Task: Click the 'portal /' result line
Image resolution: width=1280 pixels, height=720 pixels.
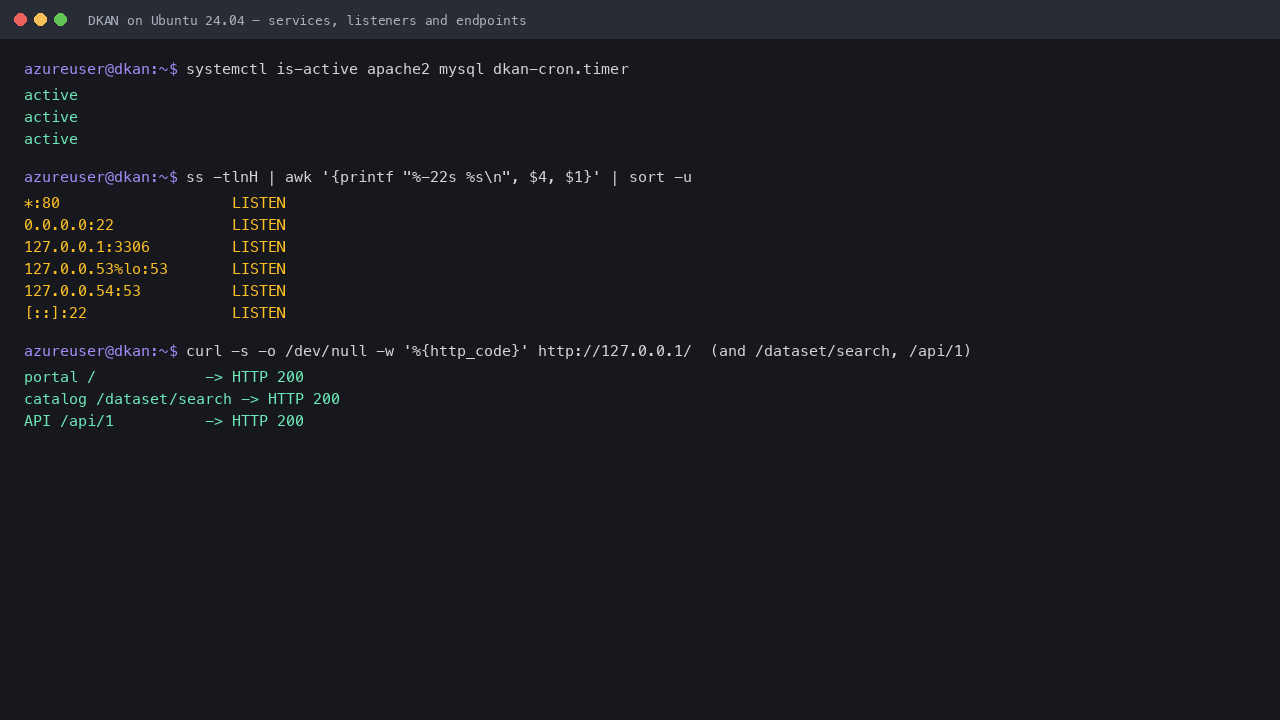Action: [x=164, y=377]
